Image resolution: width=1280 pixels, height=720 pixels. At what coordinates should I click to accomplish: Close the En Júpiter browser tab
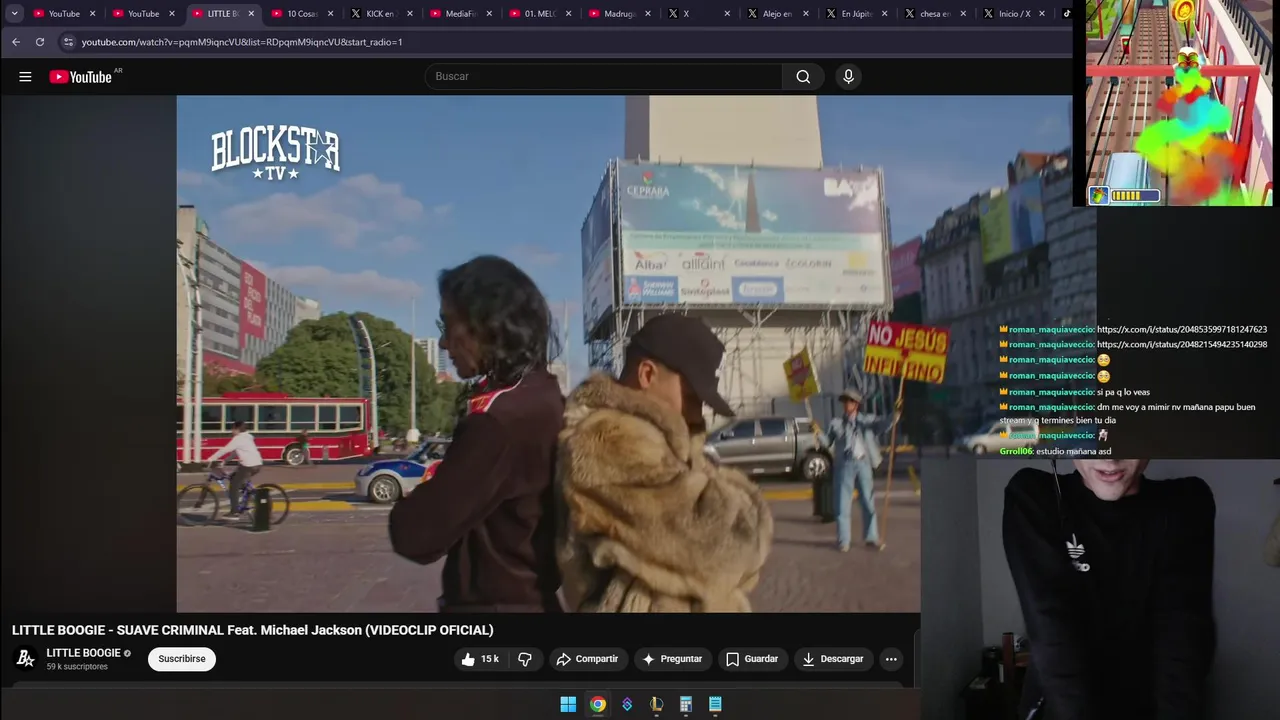(886, 14)
